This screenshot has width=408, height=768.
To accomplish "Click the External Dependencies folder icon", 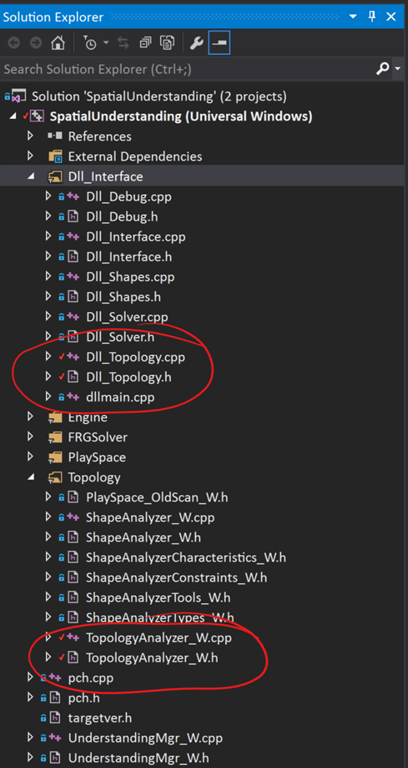I will [55, 157].
